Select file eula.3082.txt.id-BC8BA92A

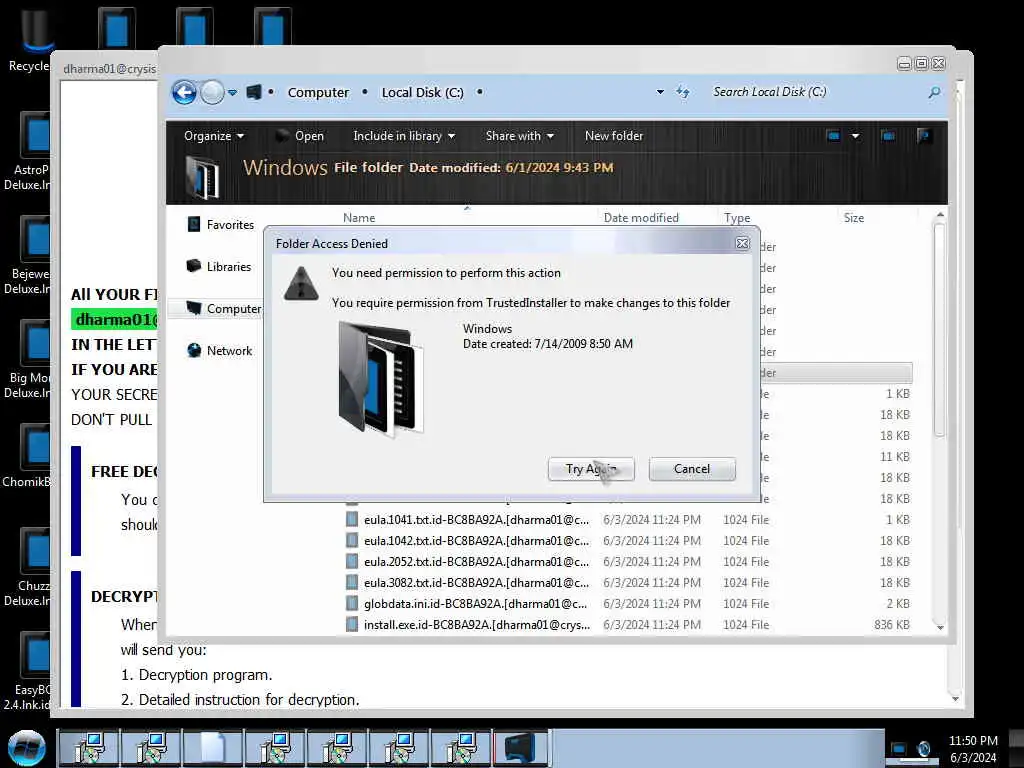pos(477,583)
